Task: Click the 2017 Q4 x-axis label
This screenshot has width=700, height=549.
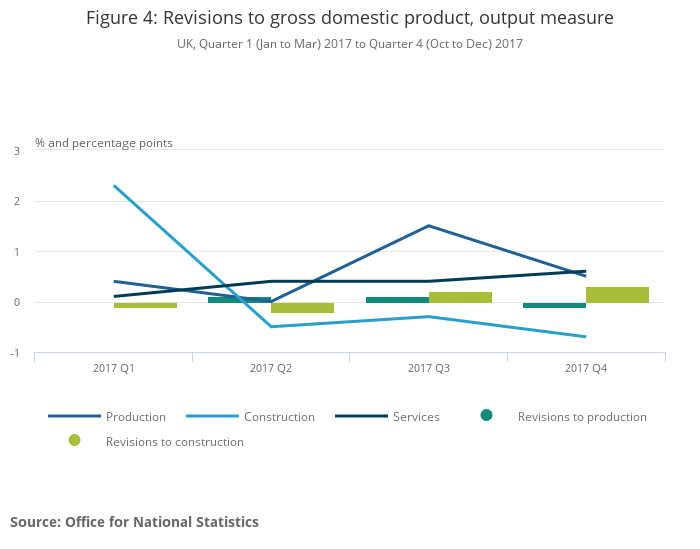Action: (x=586, y=369)
